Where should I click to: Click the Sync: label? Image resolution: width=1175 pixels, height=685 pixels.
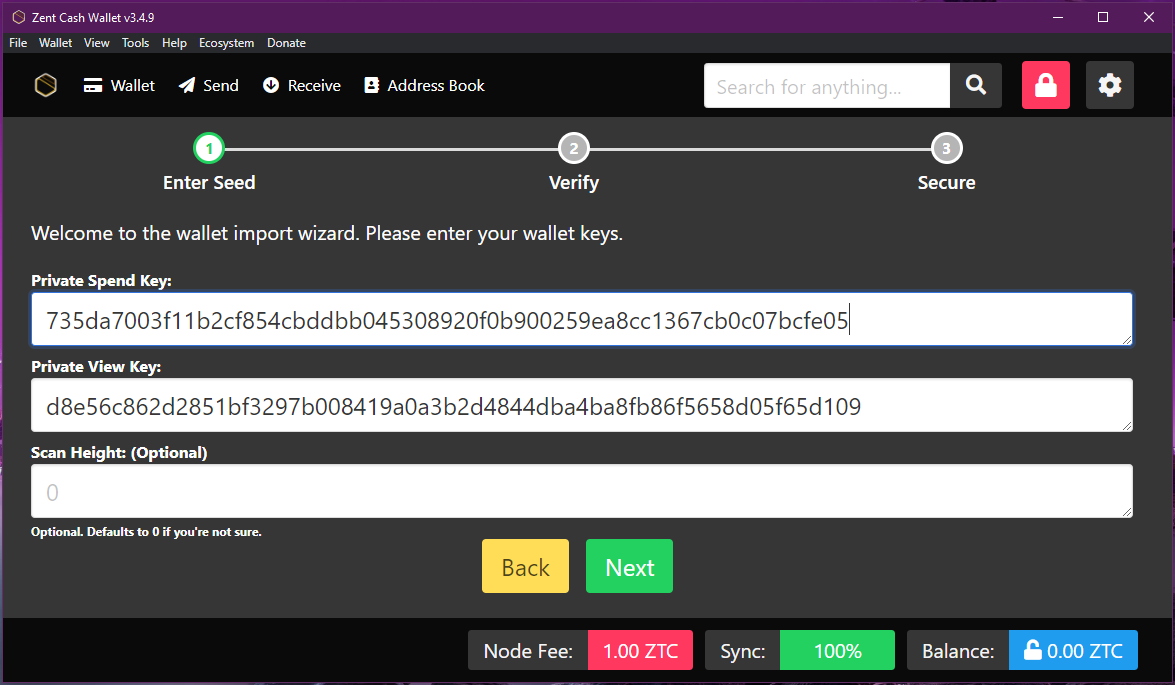pos(743,651)
